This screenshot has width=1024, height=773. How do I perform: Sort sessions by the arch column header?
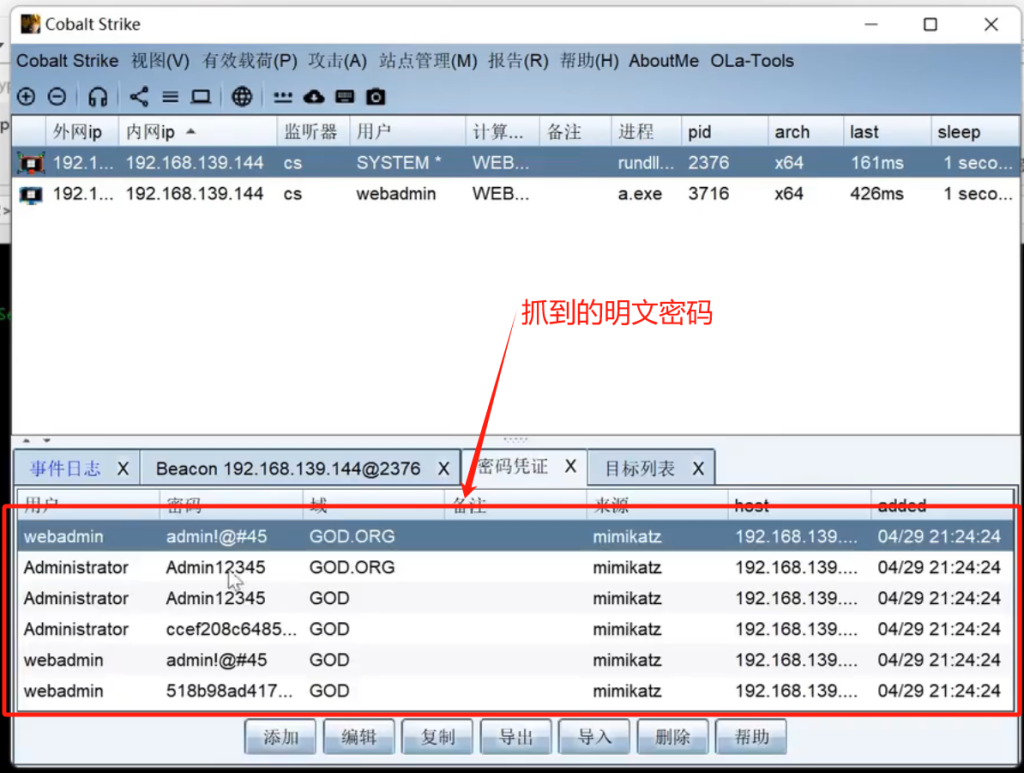(x=806, y=132)
